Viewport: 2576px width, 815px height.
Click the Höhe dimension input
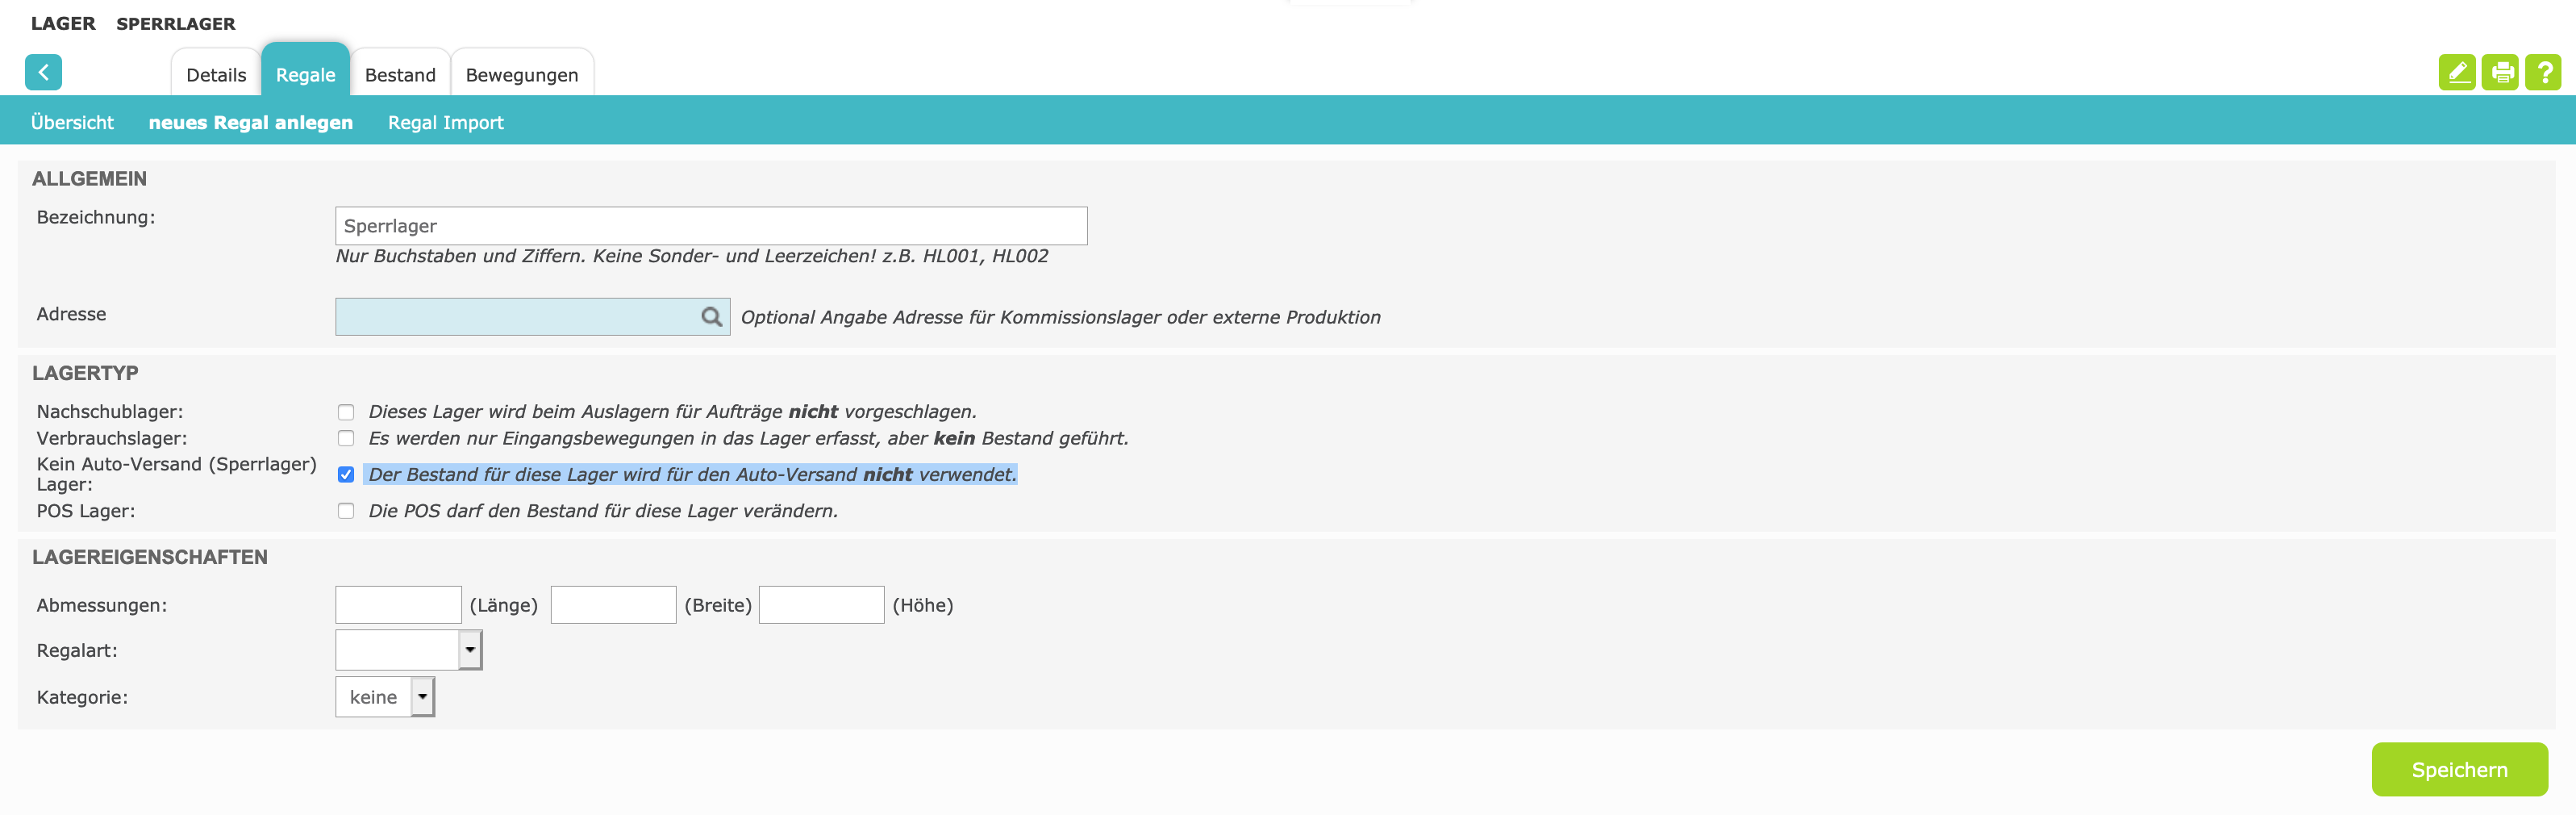(x=821, y=605)
